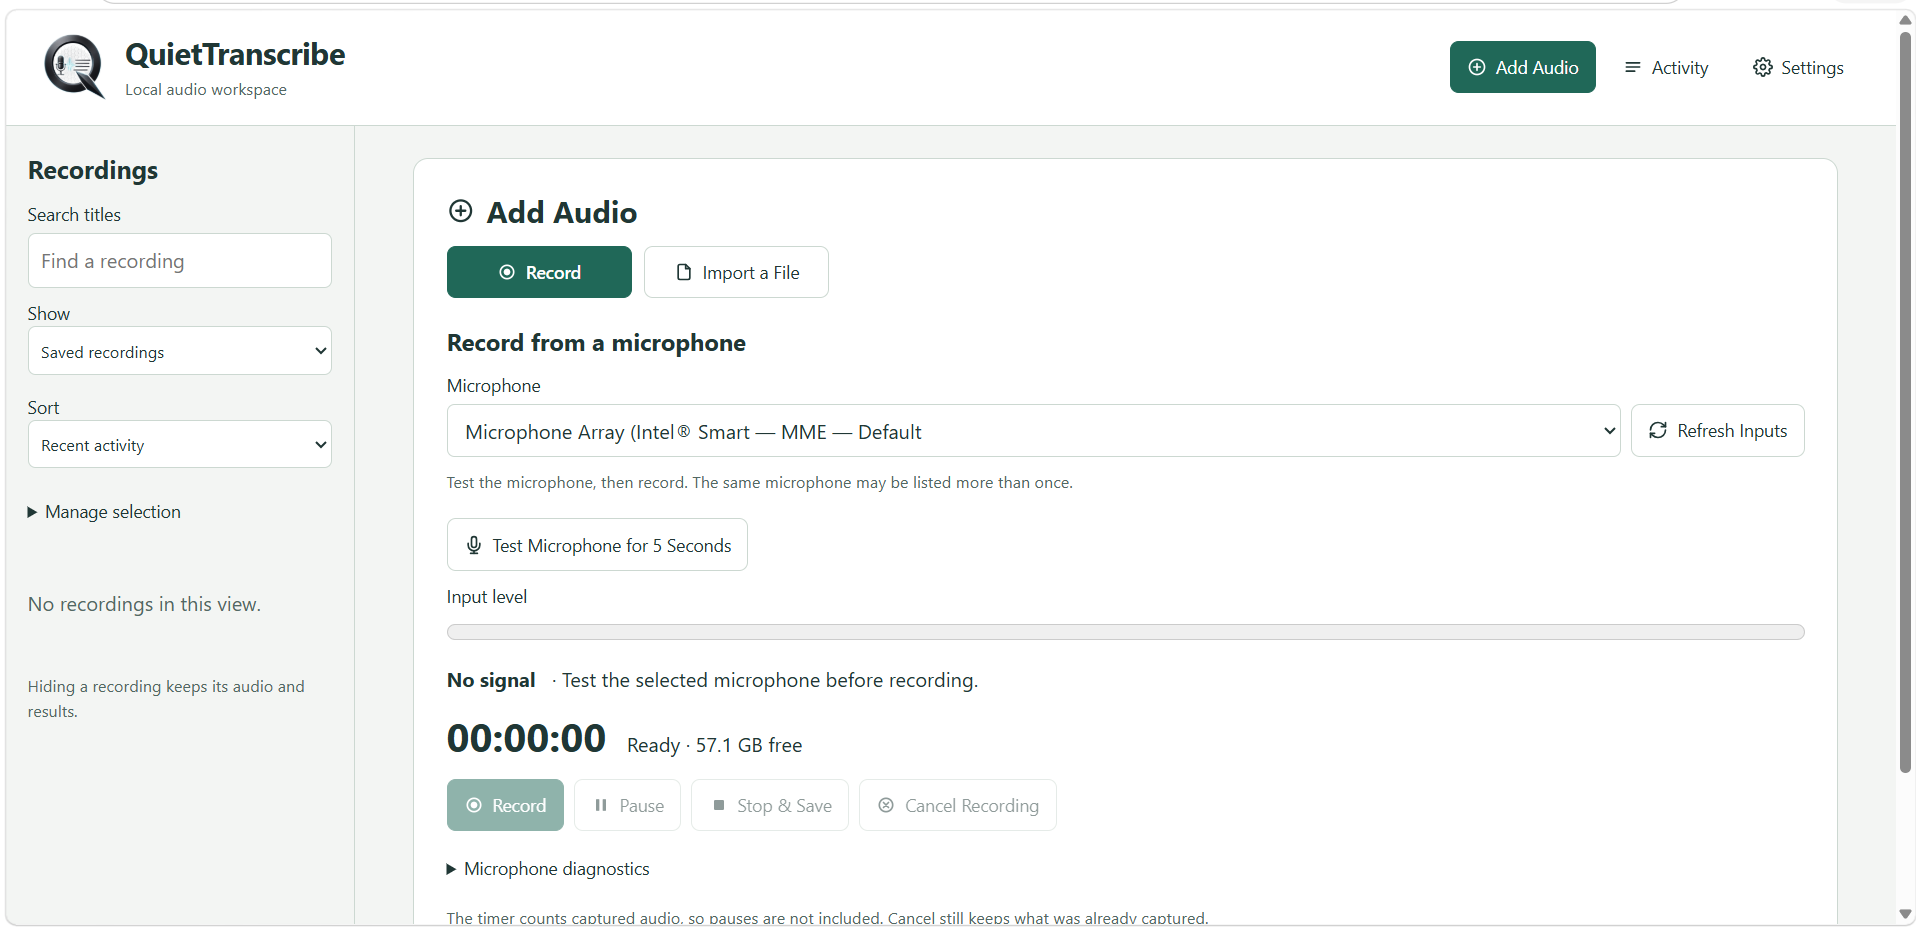Viewport: 1920px width, 929px height.
Task: Open the Settings menu item
Action: (x=1798, y=67)
